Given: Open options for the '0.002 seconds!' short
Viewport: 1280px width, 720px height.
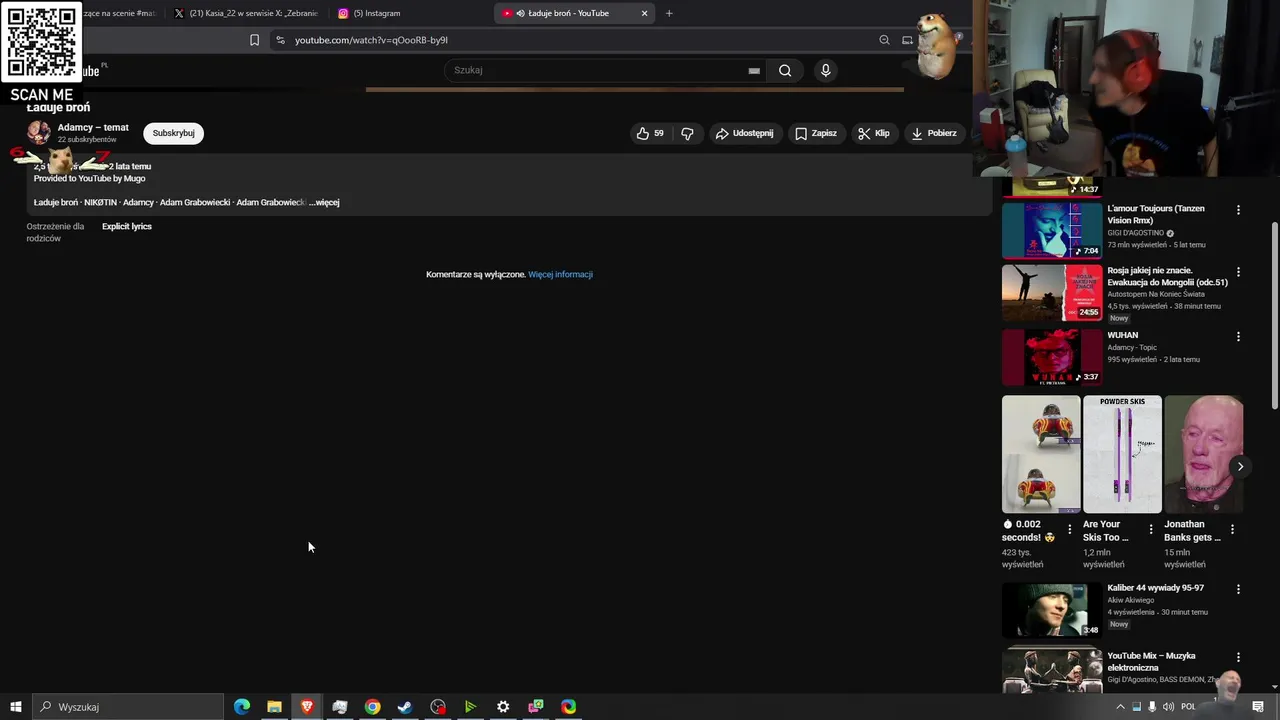Looking at the screenshot, I should pos(1069,529).
